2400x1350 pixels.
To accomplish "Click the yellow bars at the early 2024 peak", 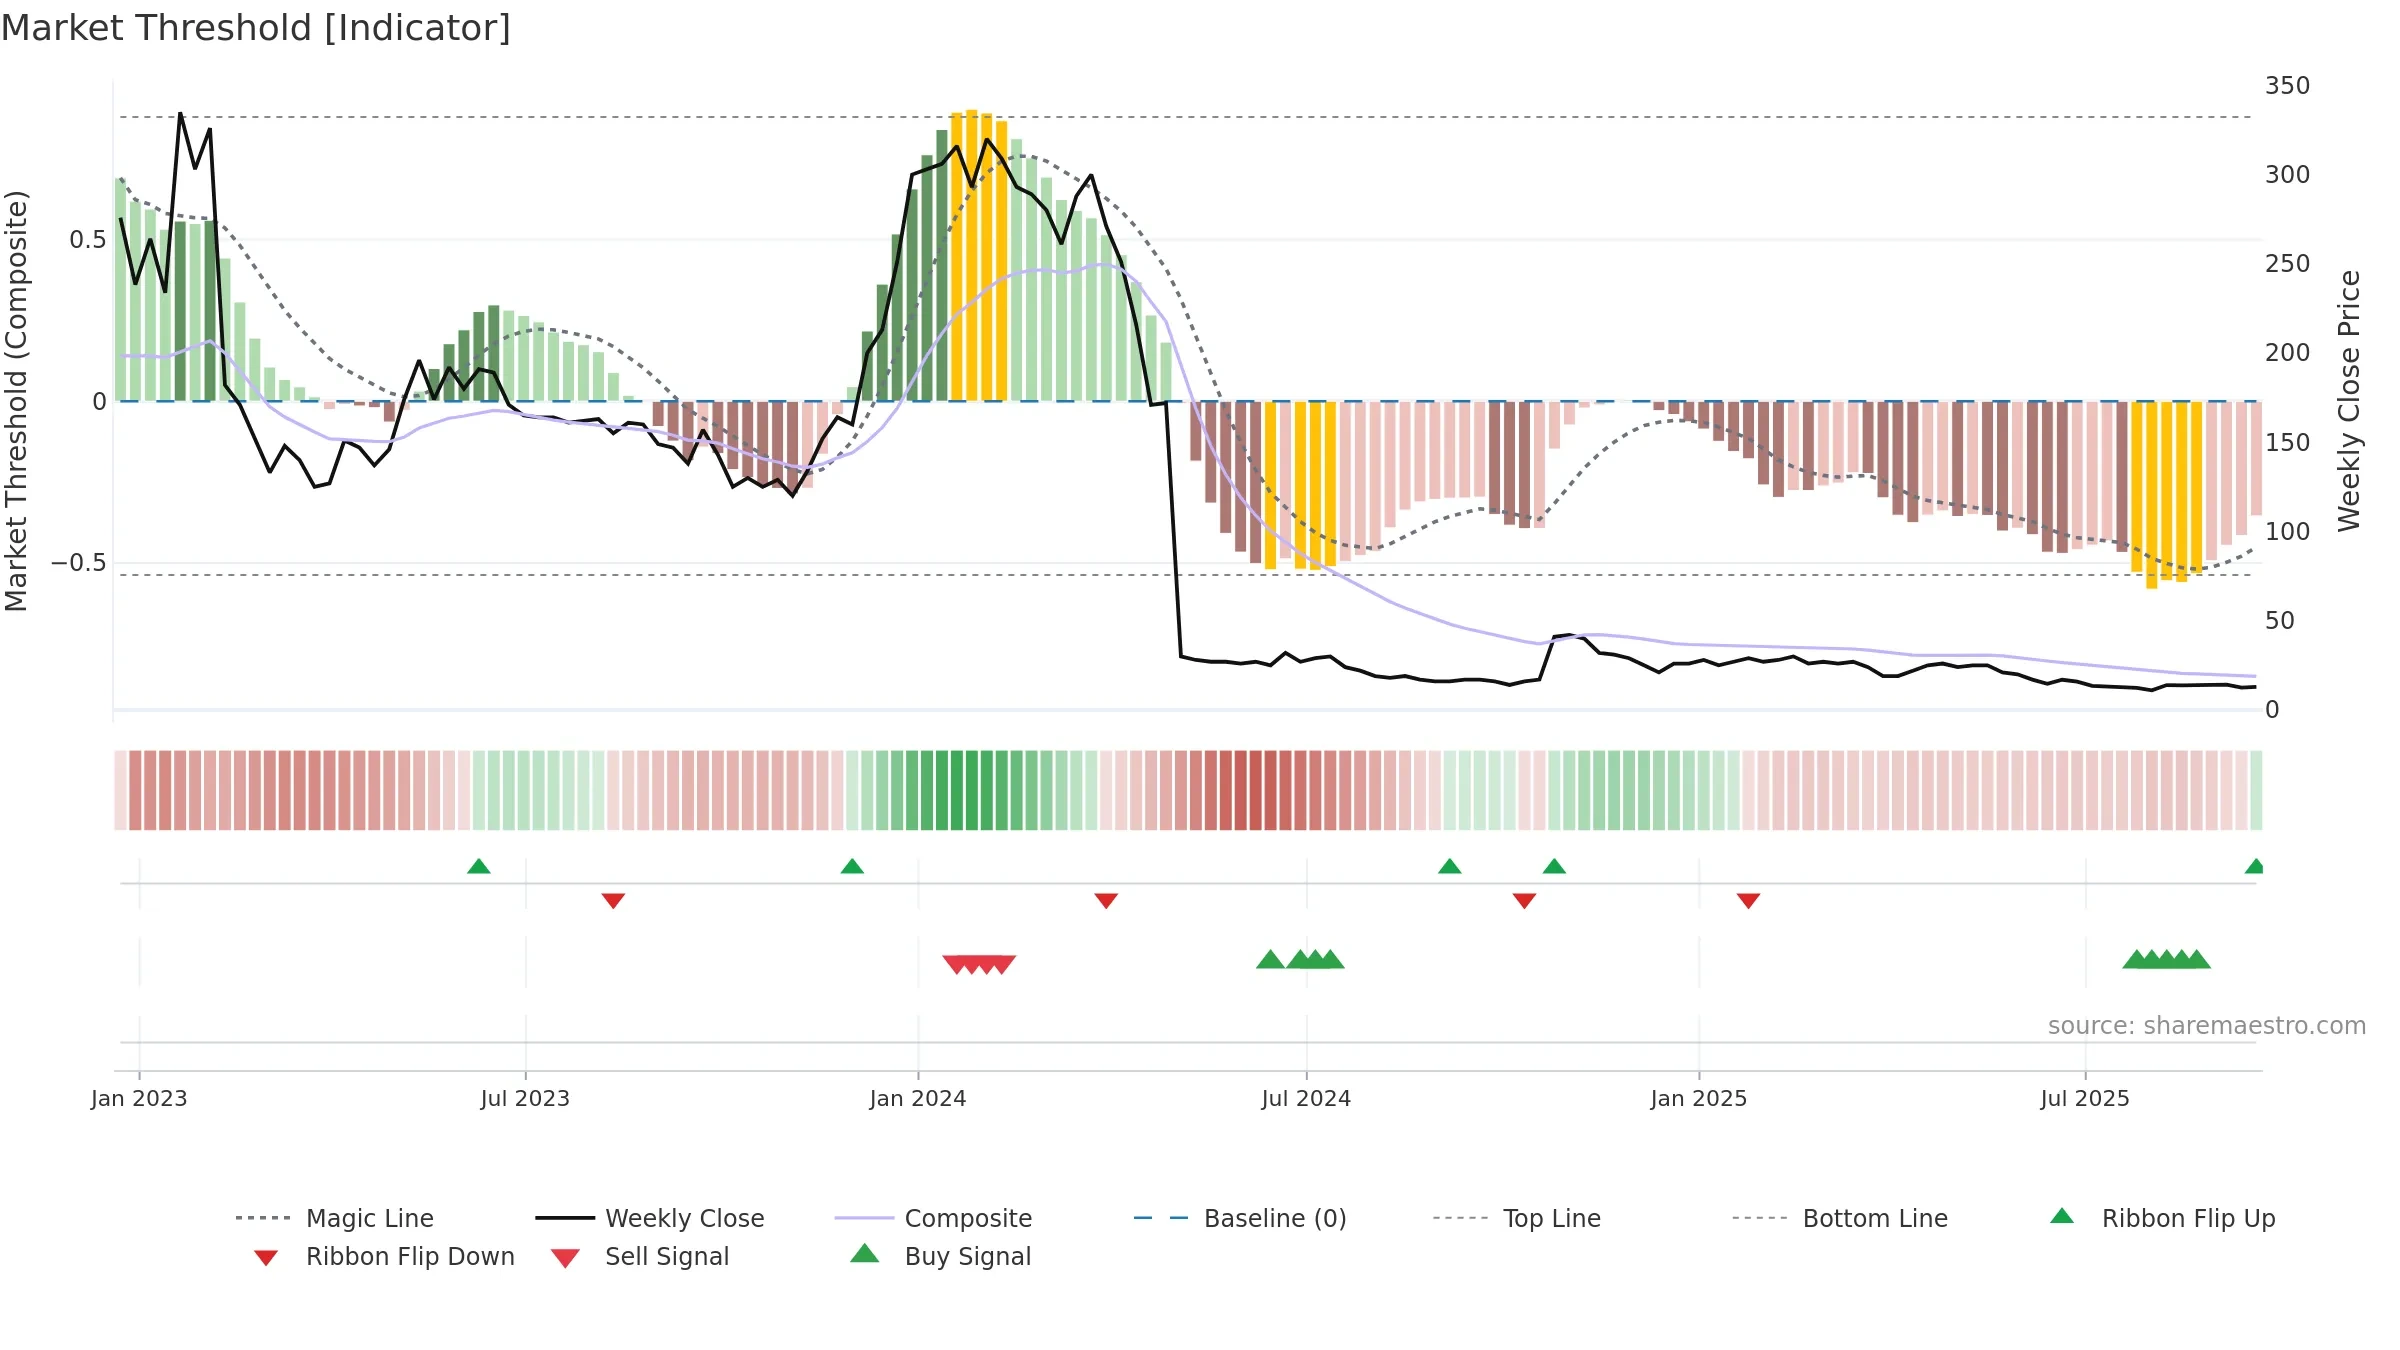I will (979, 256).
